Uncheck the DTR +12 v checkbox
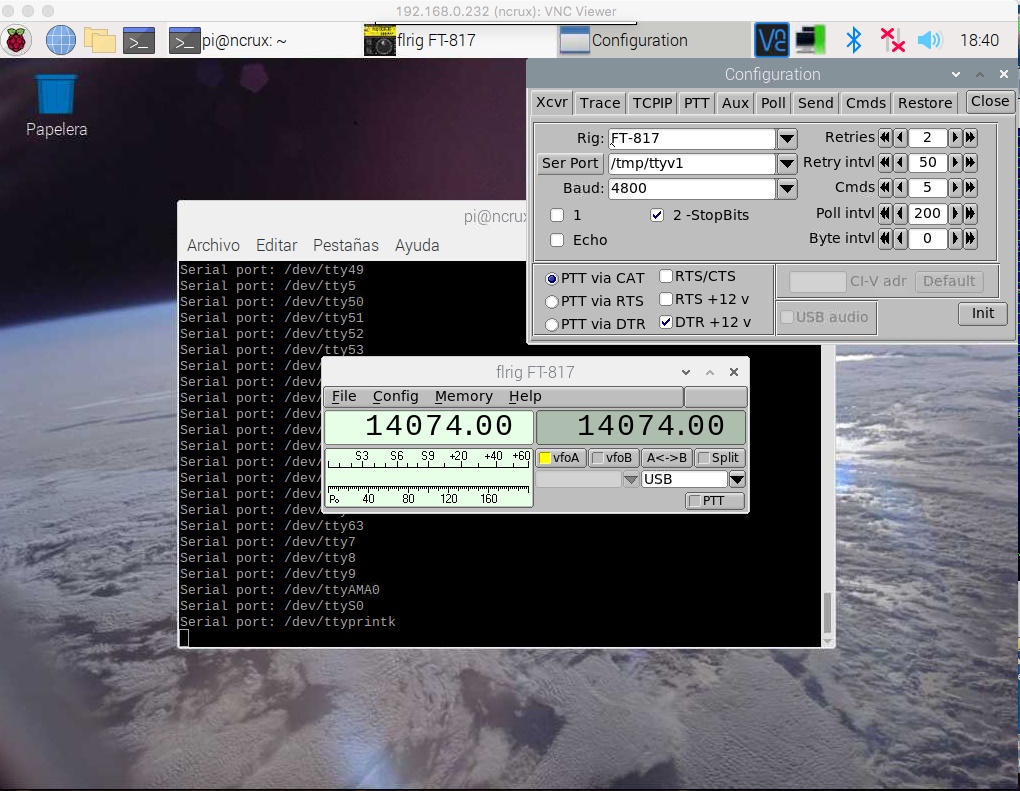This screenshot has width=1020, height=791. [665, 322]
